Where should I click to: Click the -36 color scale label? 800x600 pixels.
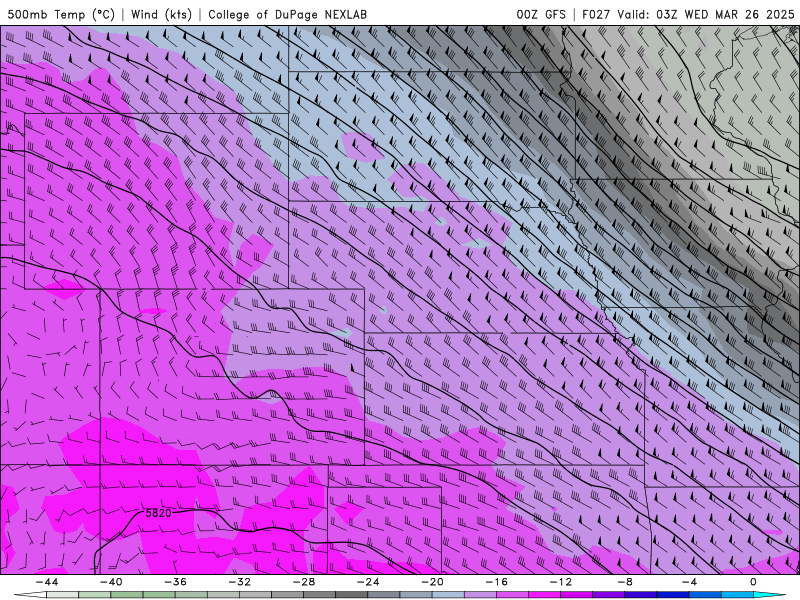(175, 582)
